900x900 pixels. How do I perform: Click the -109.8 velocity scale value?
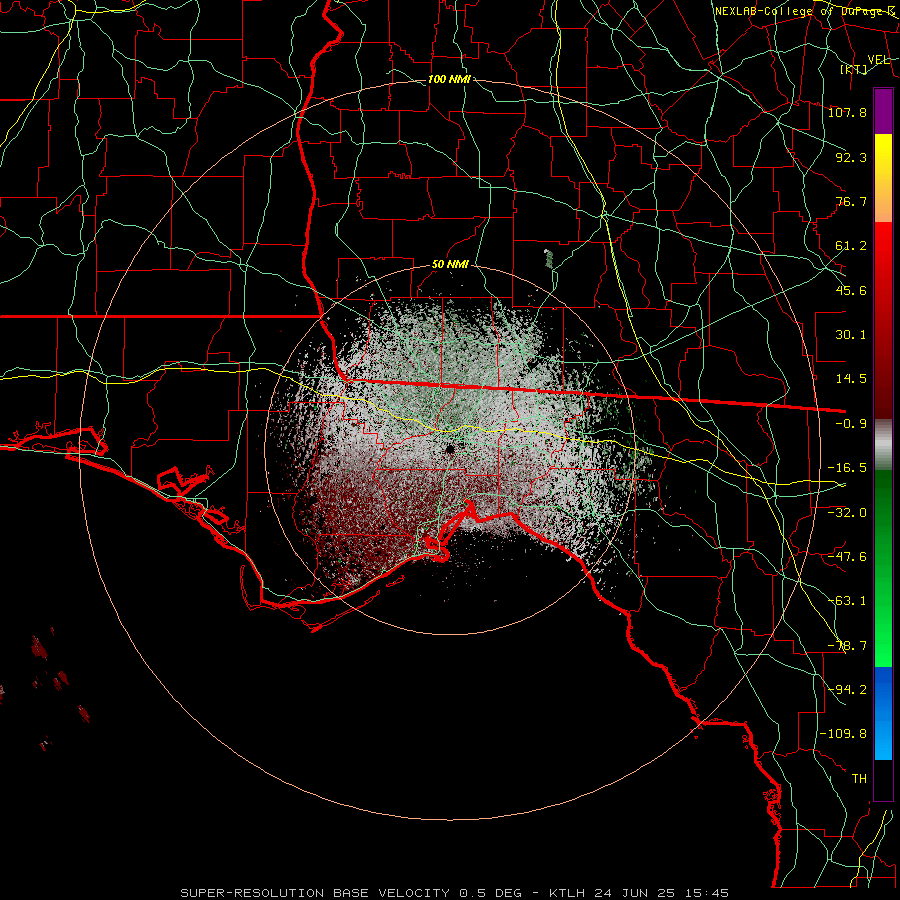pyautogui.click(x=843, y=734)
